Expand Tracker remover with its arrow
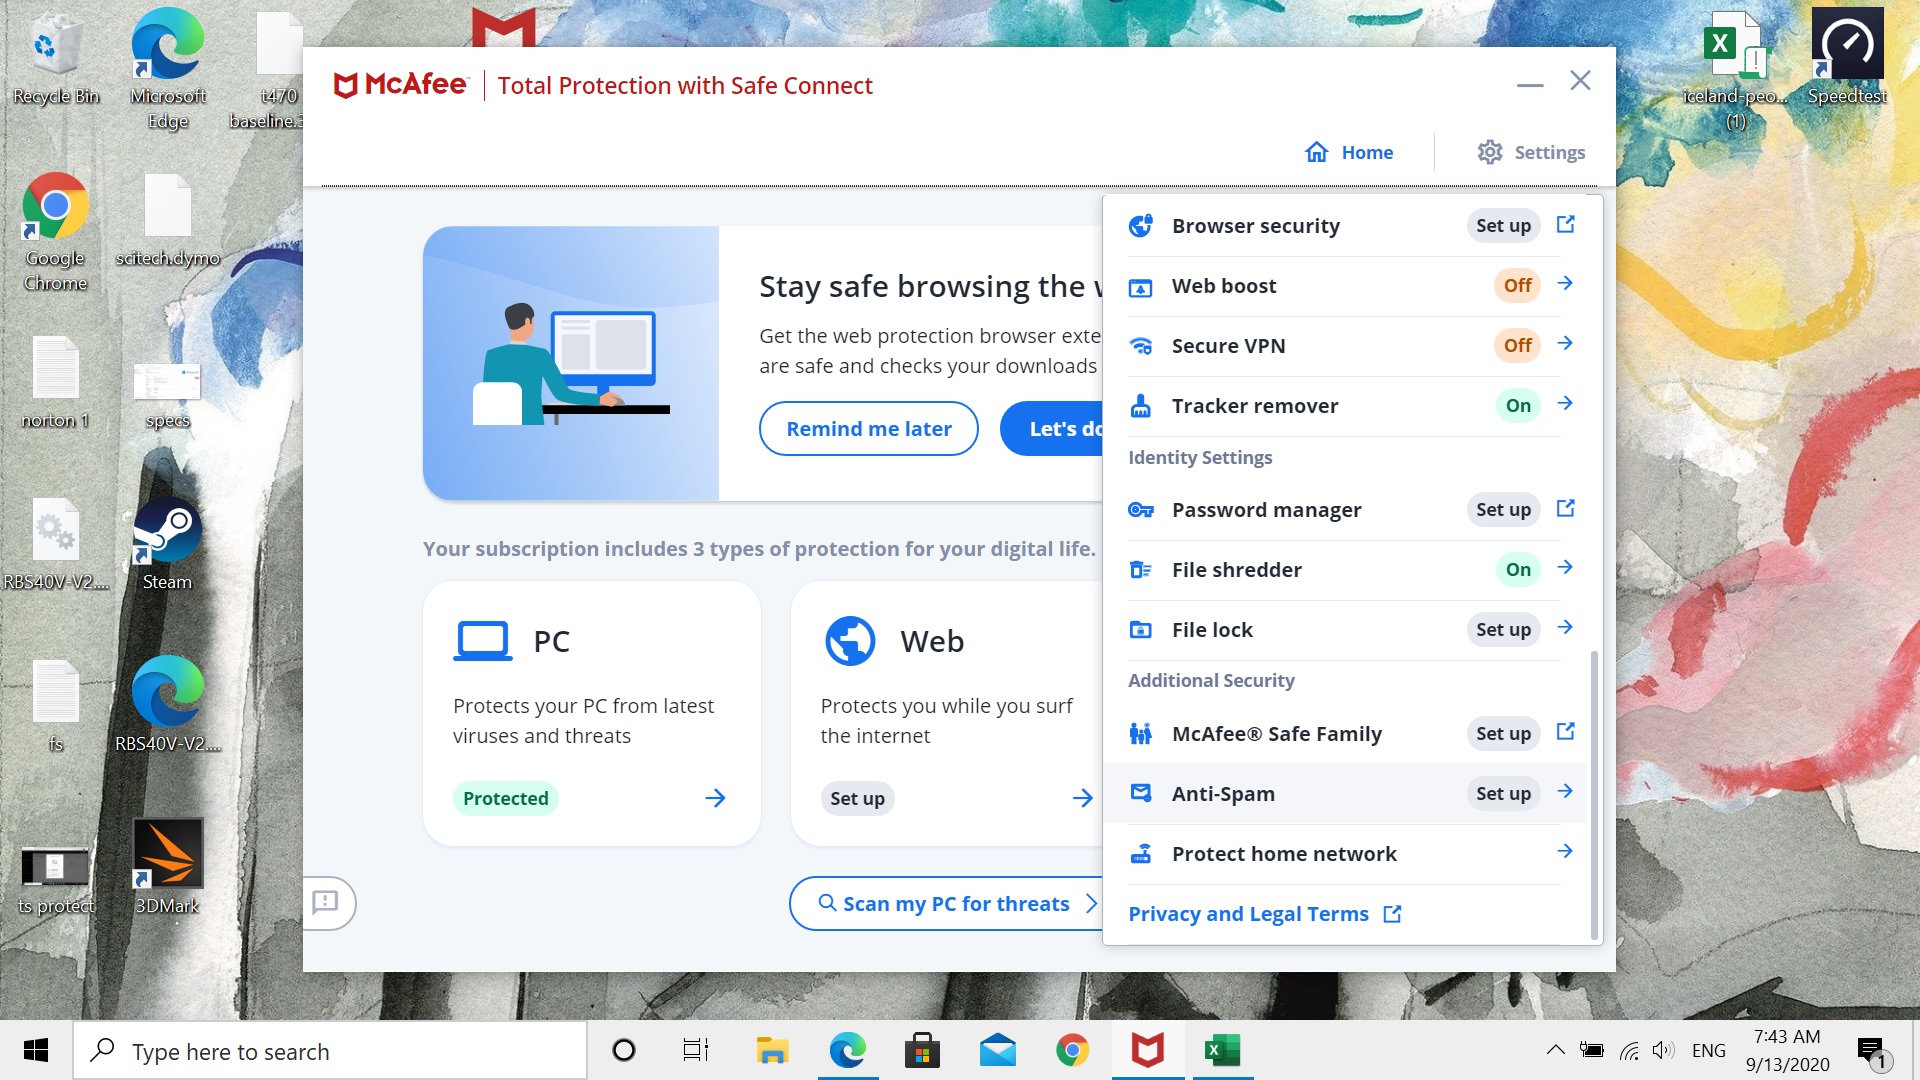The image size is (1920, 1080). click(1565, 404)
